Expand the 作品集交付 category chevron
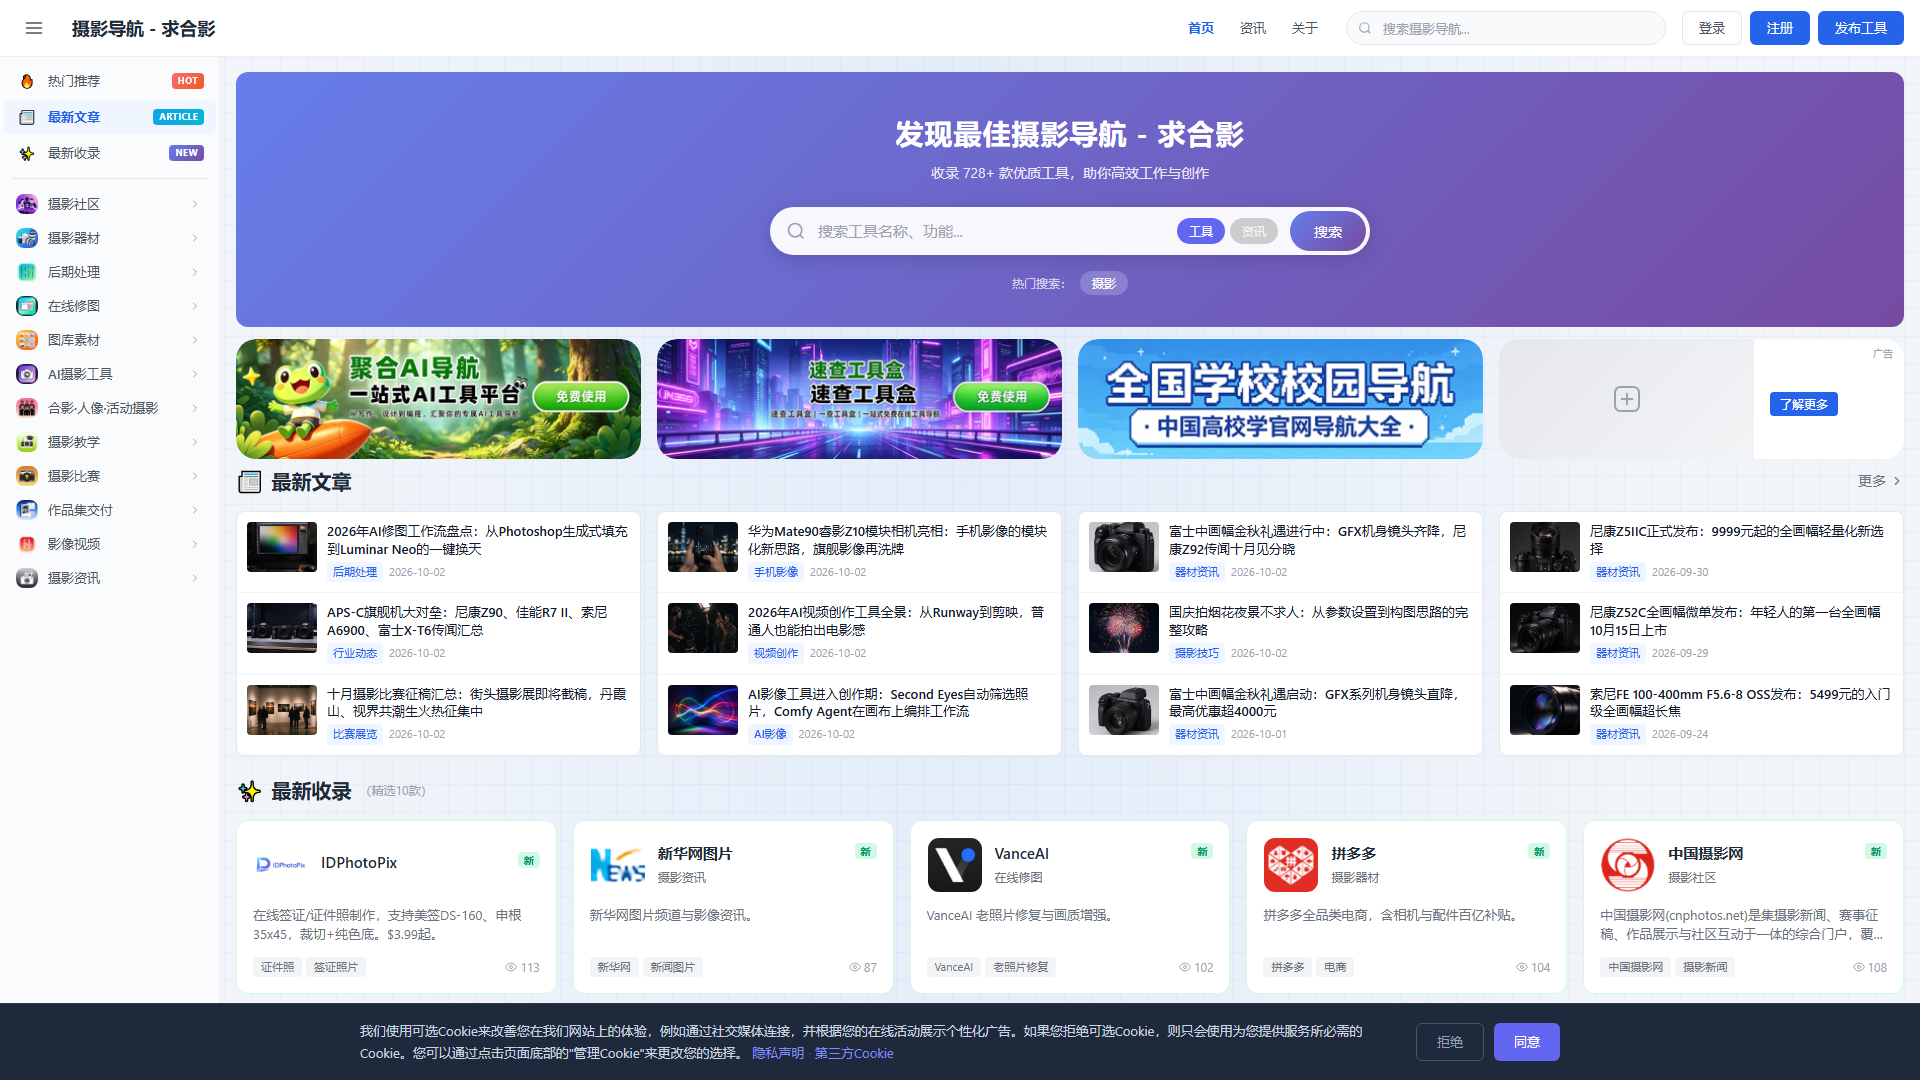 point(195,510)
